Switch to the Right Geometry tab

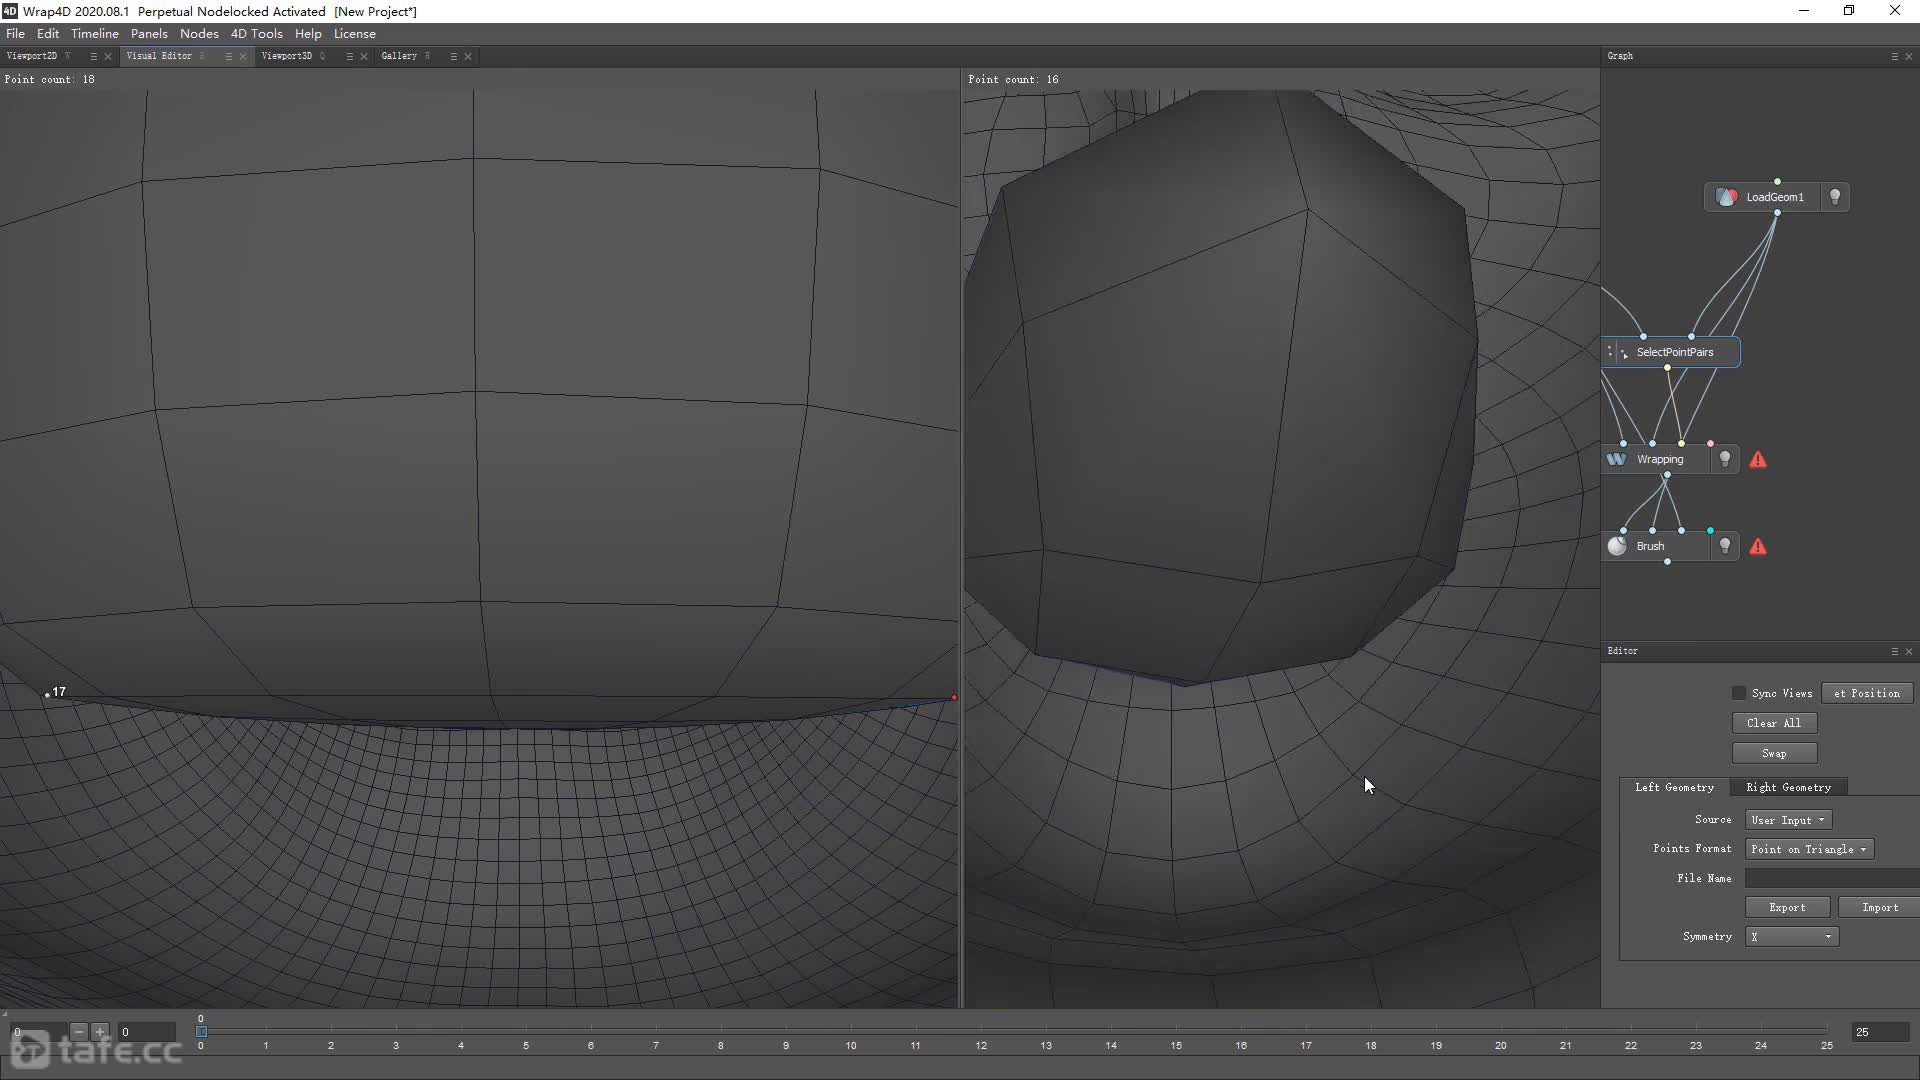coord(1788,787)
